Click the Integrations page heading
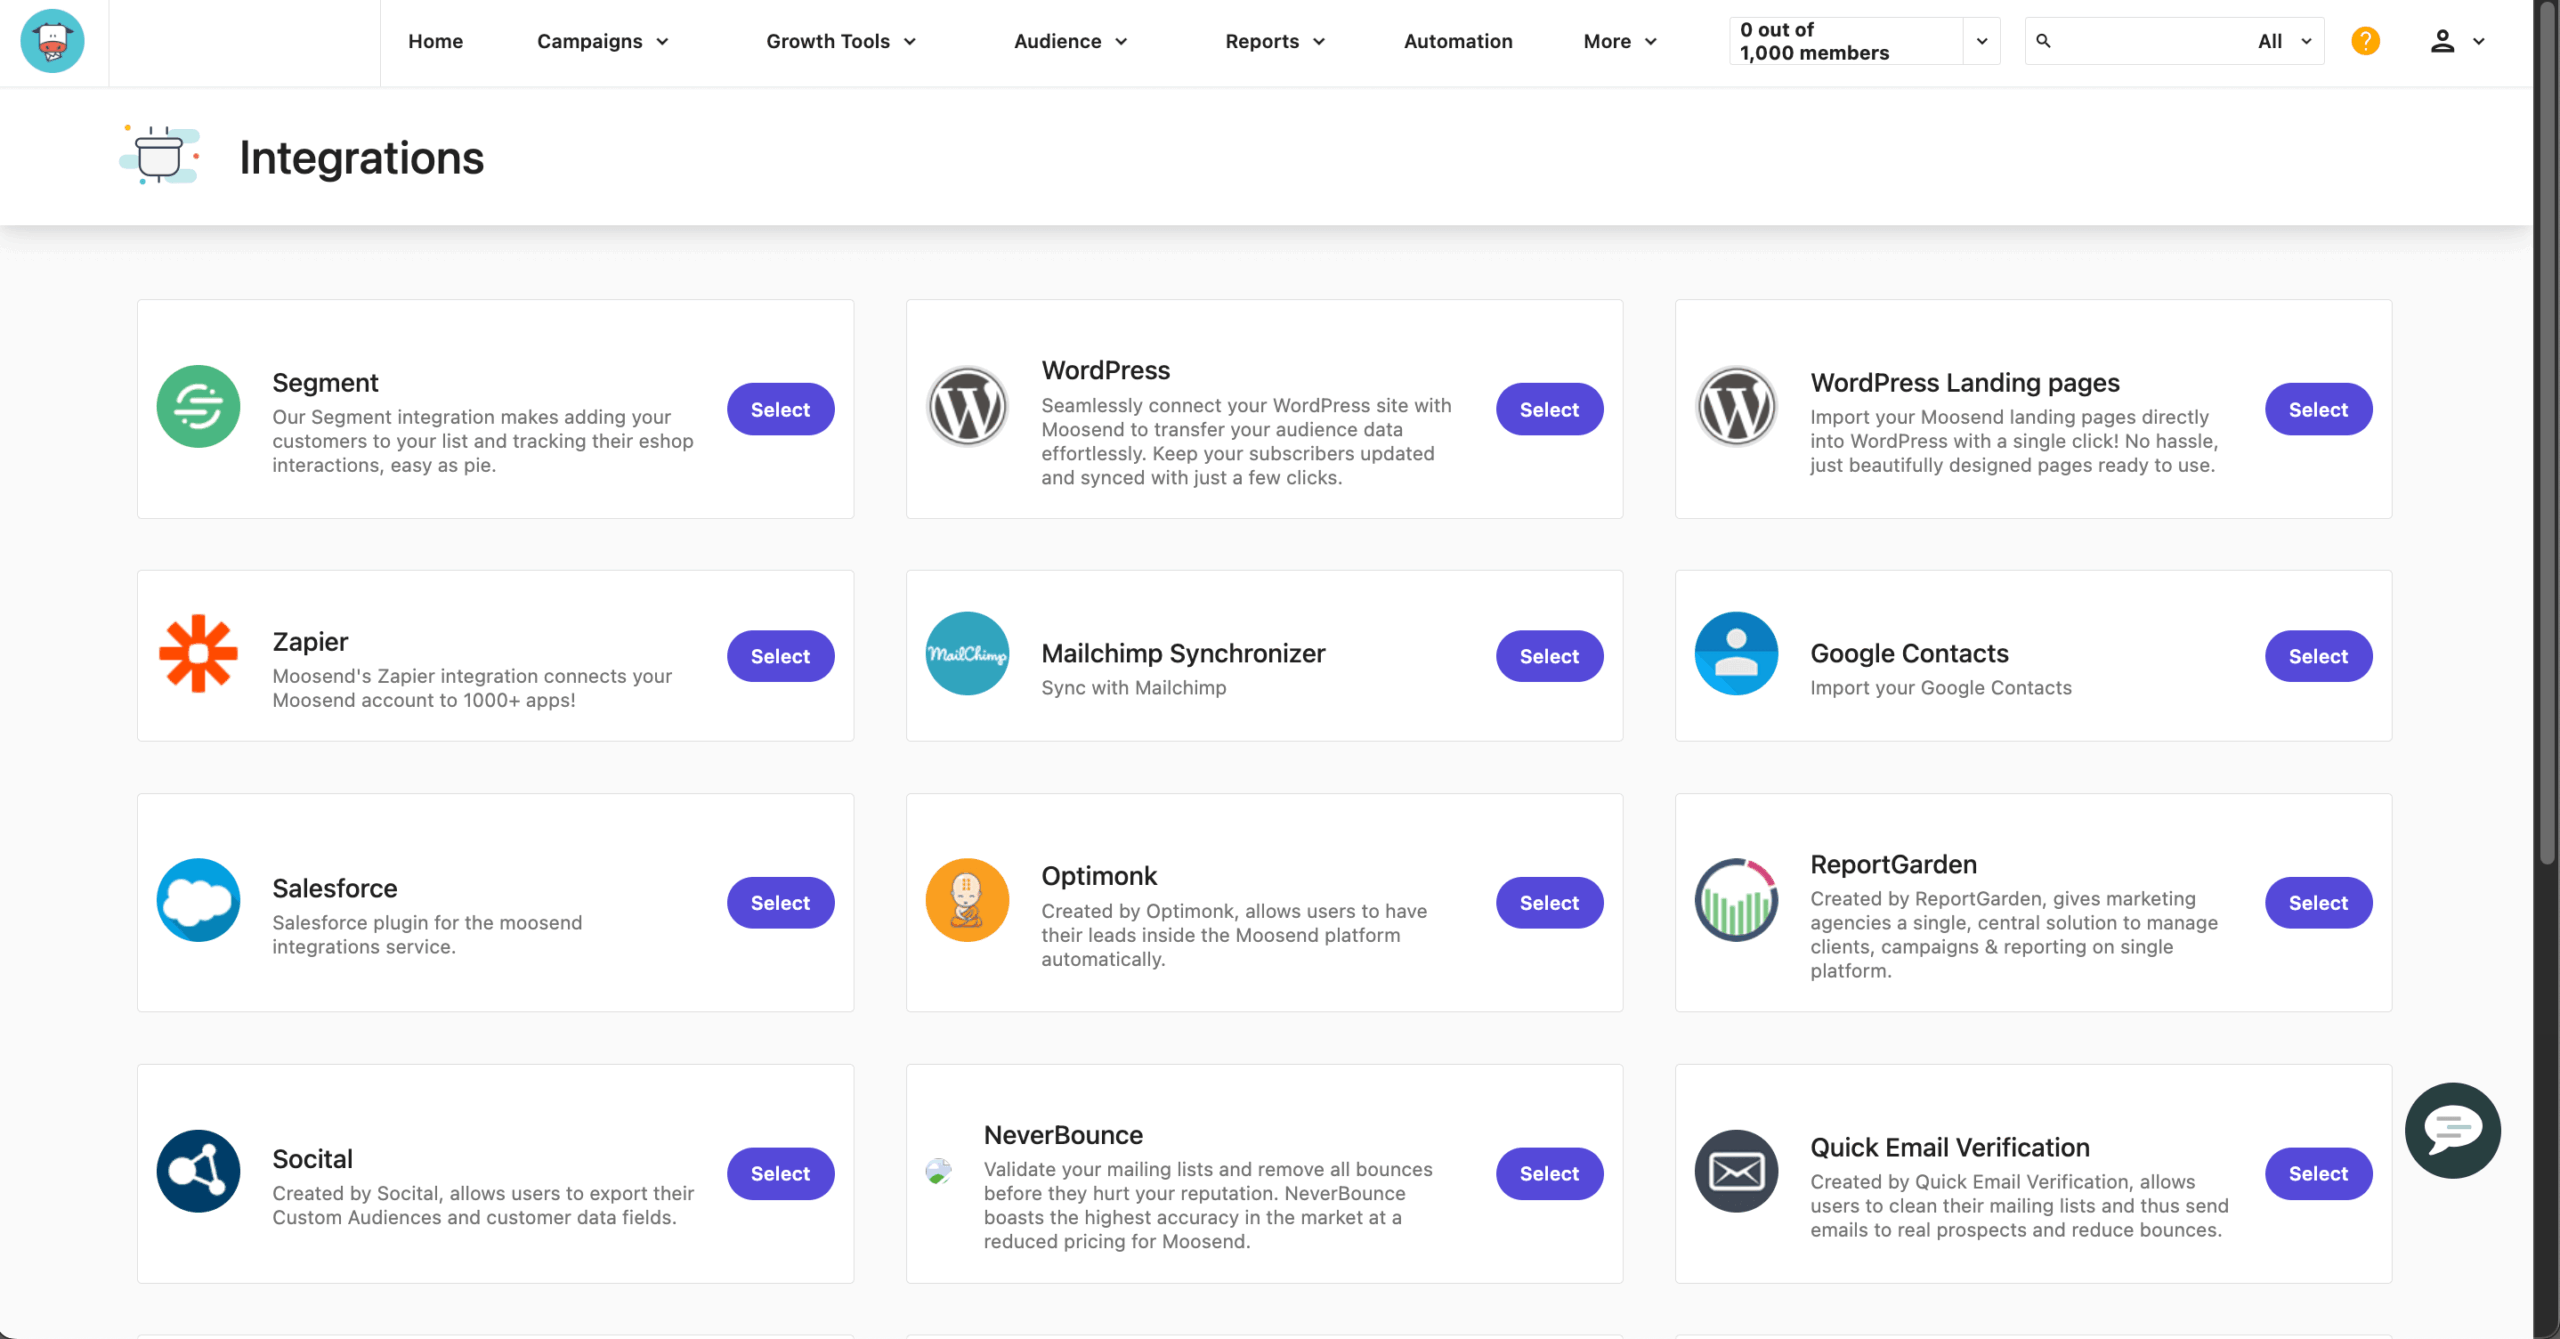This screenshot has height=1339, width=2560. (361, 157)
